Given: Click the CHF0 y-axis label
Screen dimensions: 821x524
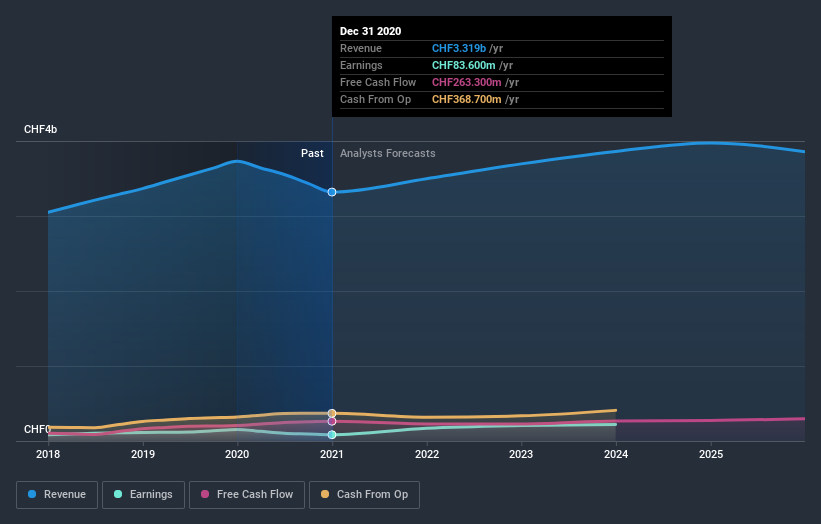Looking at the screenshot, I should [37, 429].
